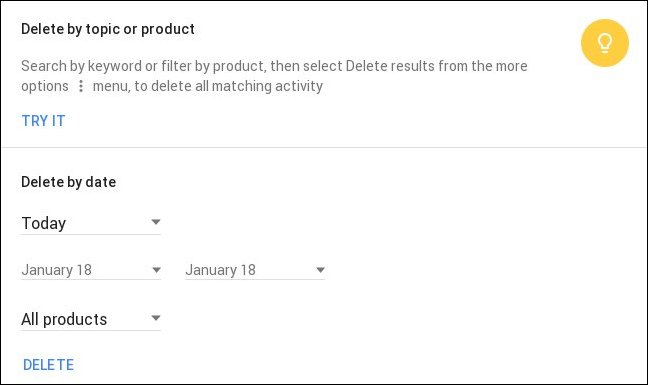Click the yellow lightbulb tip icon
648x385 pixels.
[x=605, y=43]
